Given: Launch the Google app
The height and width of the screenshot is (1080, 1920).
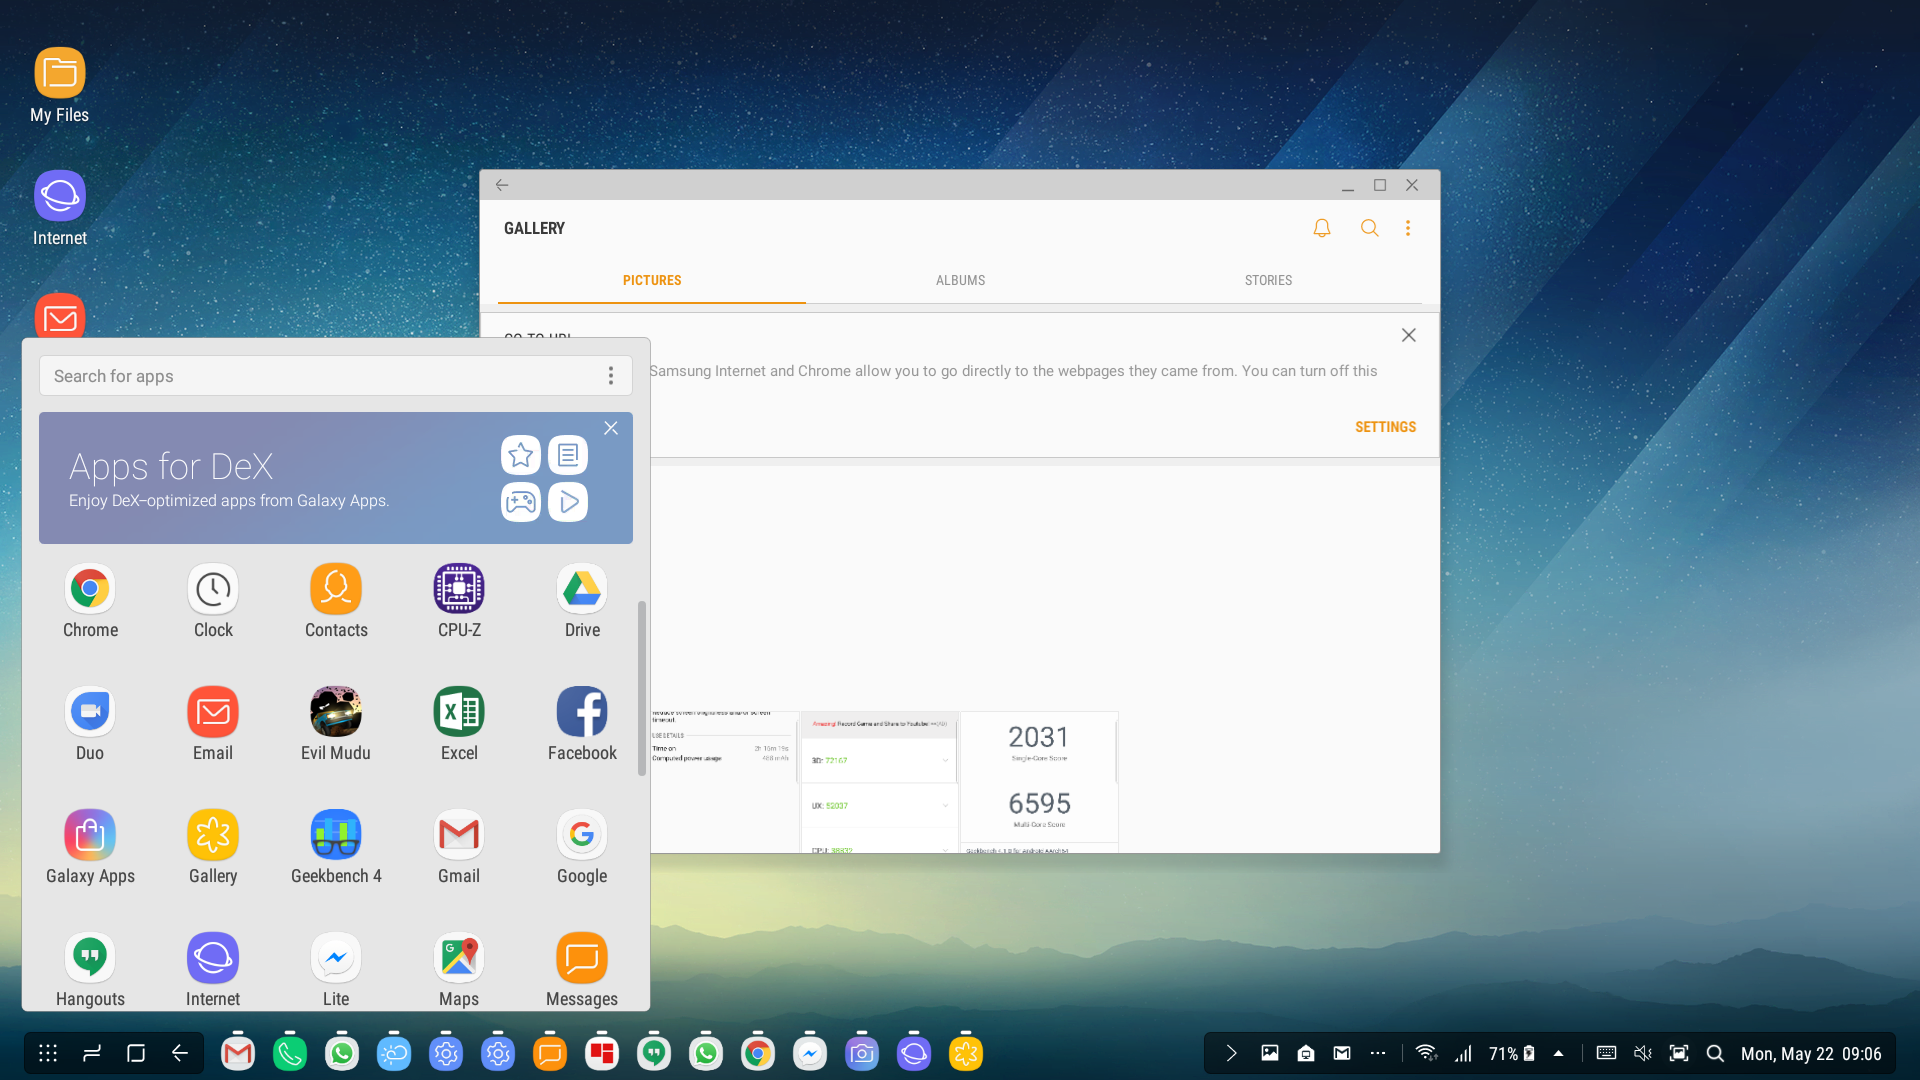Looking at the screenshot, I should pos(582,846).
